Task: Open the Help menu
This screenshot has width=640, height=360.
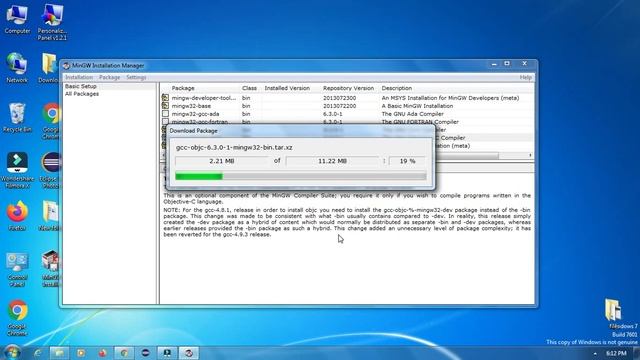Action: (x=525, y=77)
